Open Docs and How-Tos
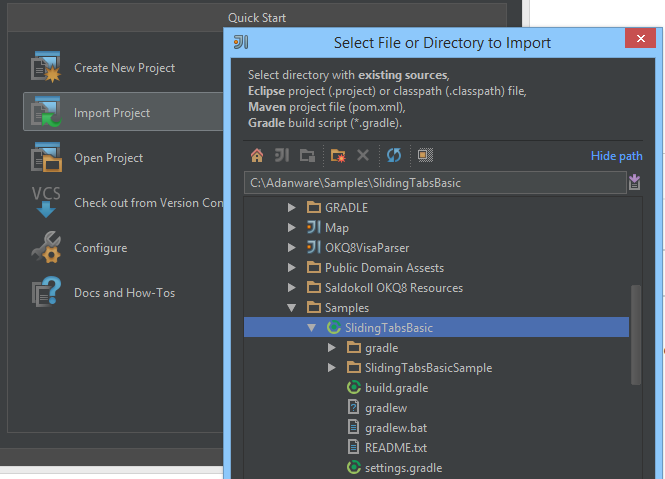Screen dimensions: 665x479 coord(124,293)
